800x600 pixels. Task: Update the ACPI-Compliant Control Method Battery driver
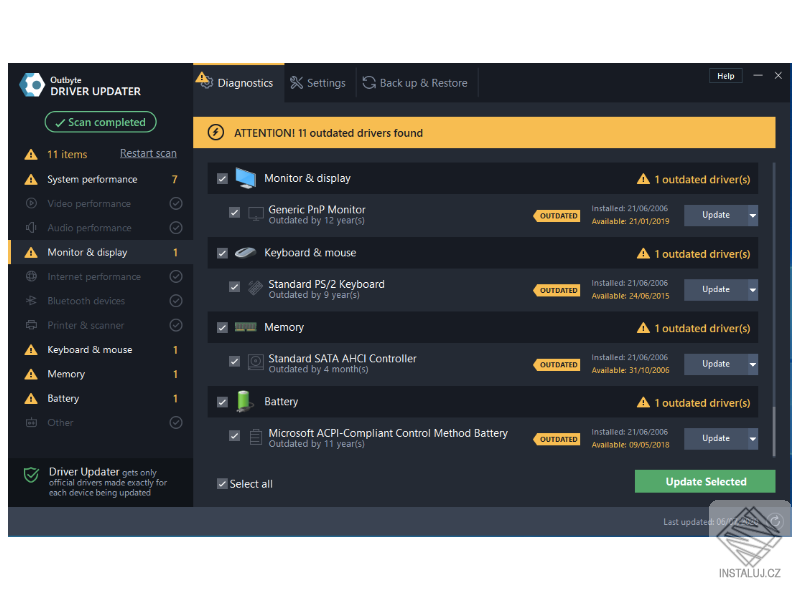pos(716,439)
